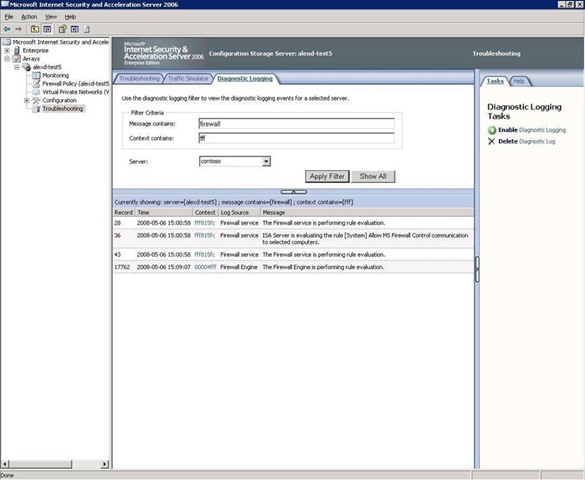The width and height of the screenshot is (585, 480).
Task: Click left scroll arrow of tree pane
Action: 5,464
